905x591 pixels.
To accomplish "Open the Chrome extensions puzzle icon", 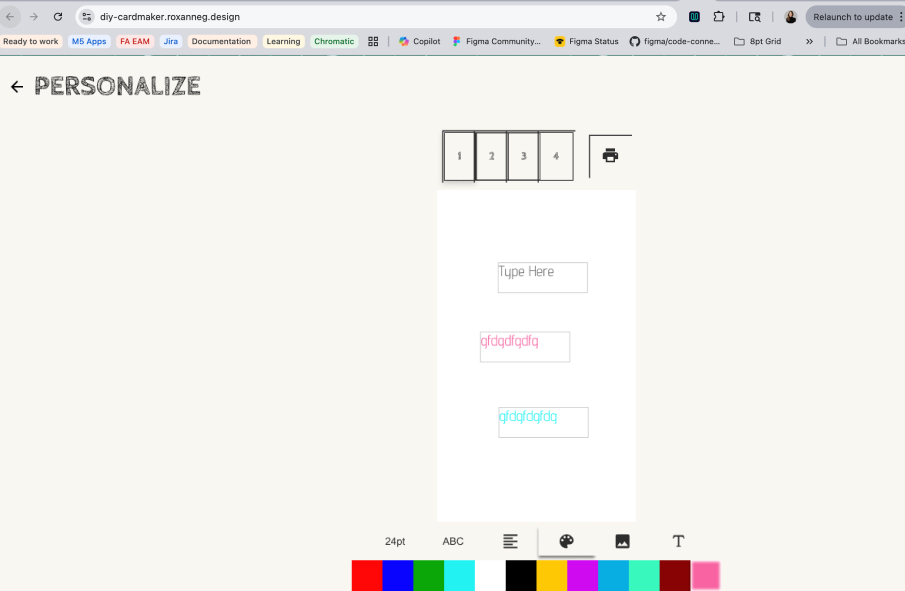I will (x=719, y=16).
